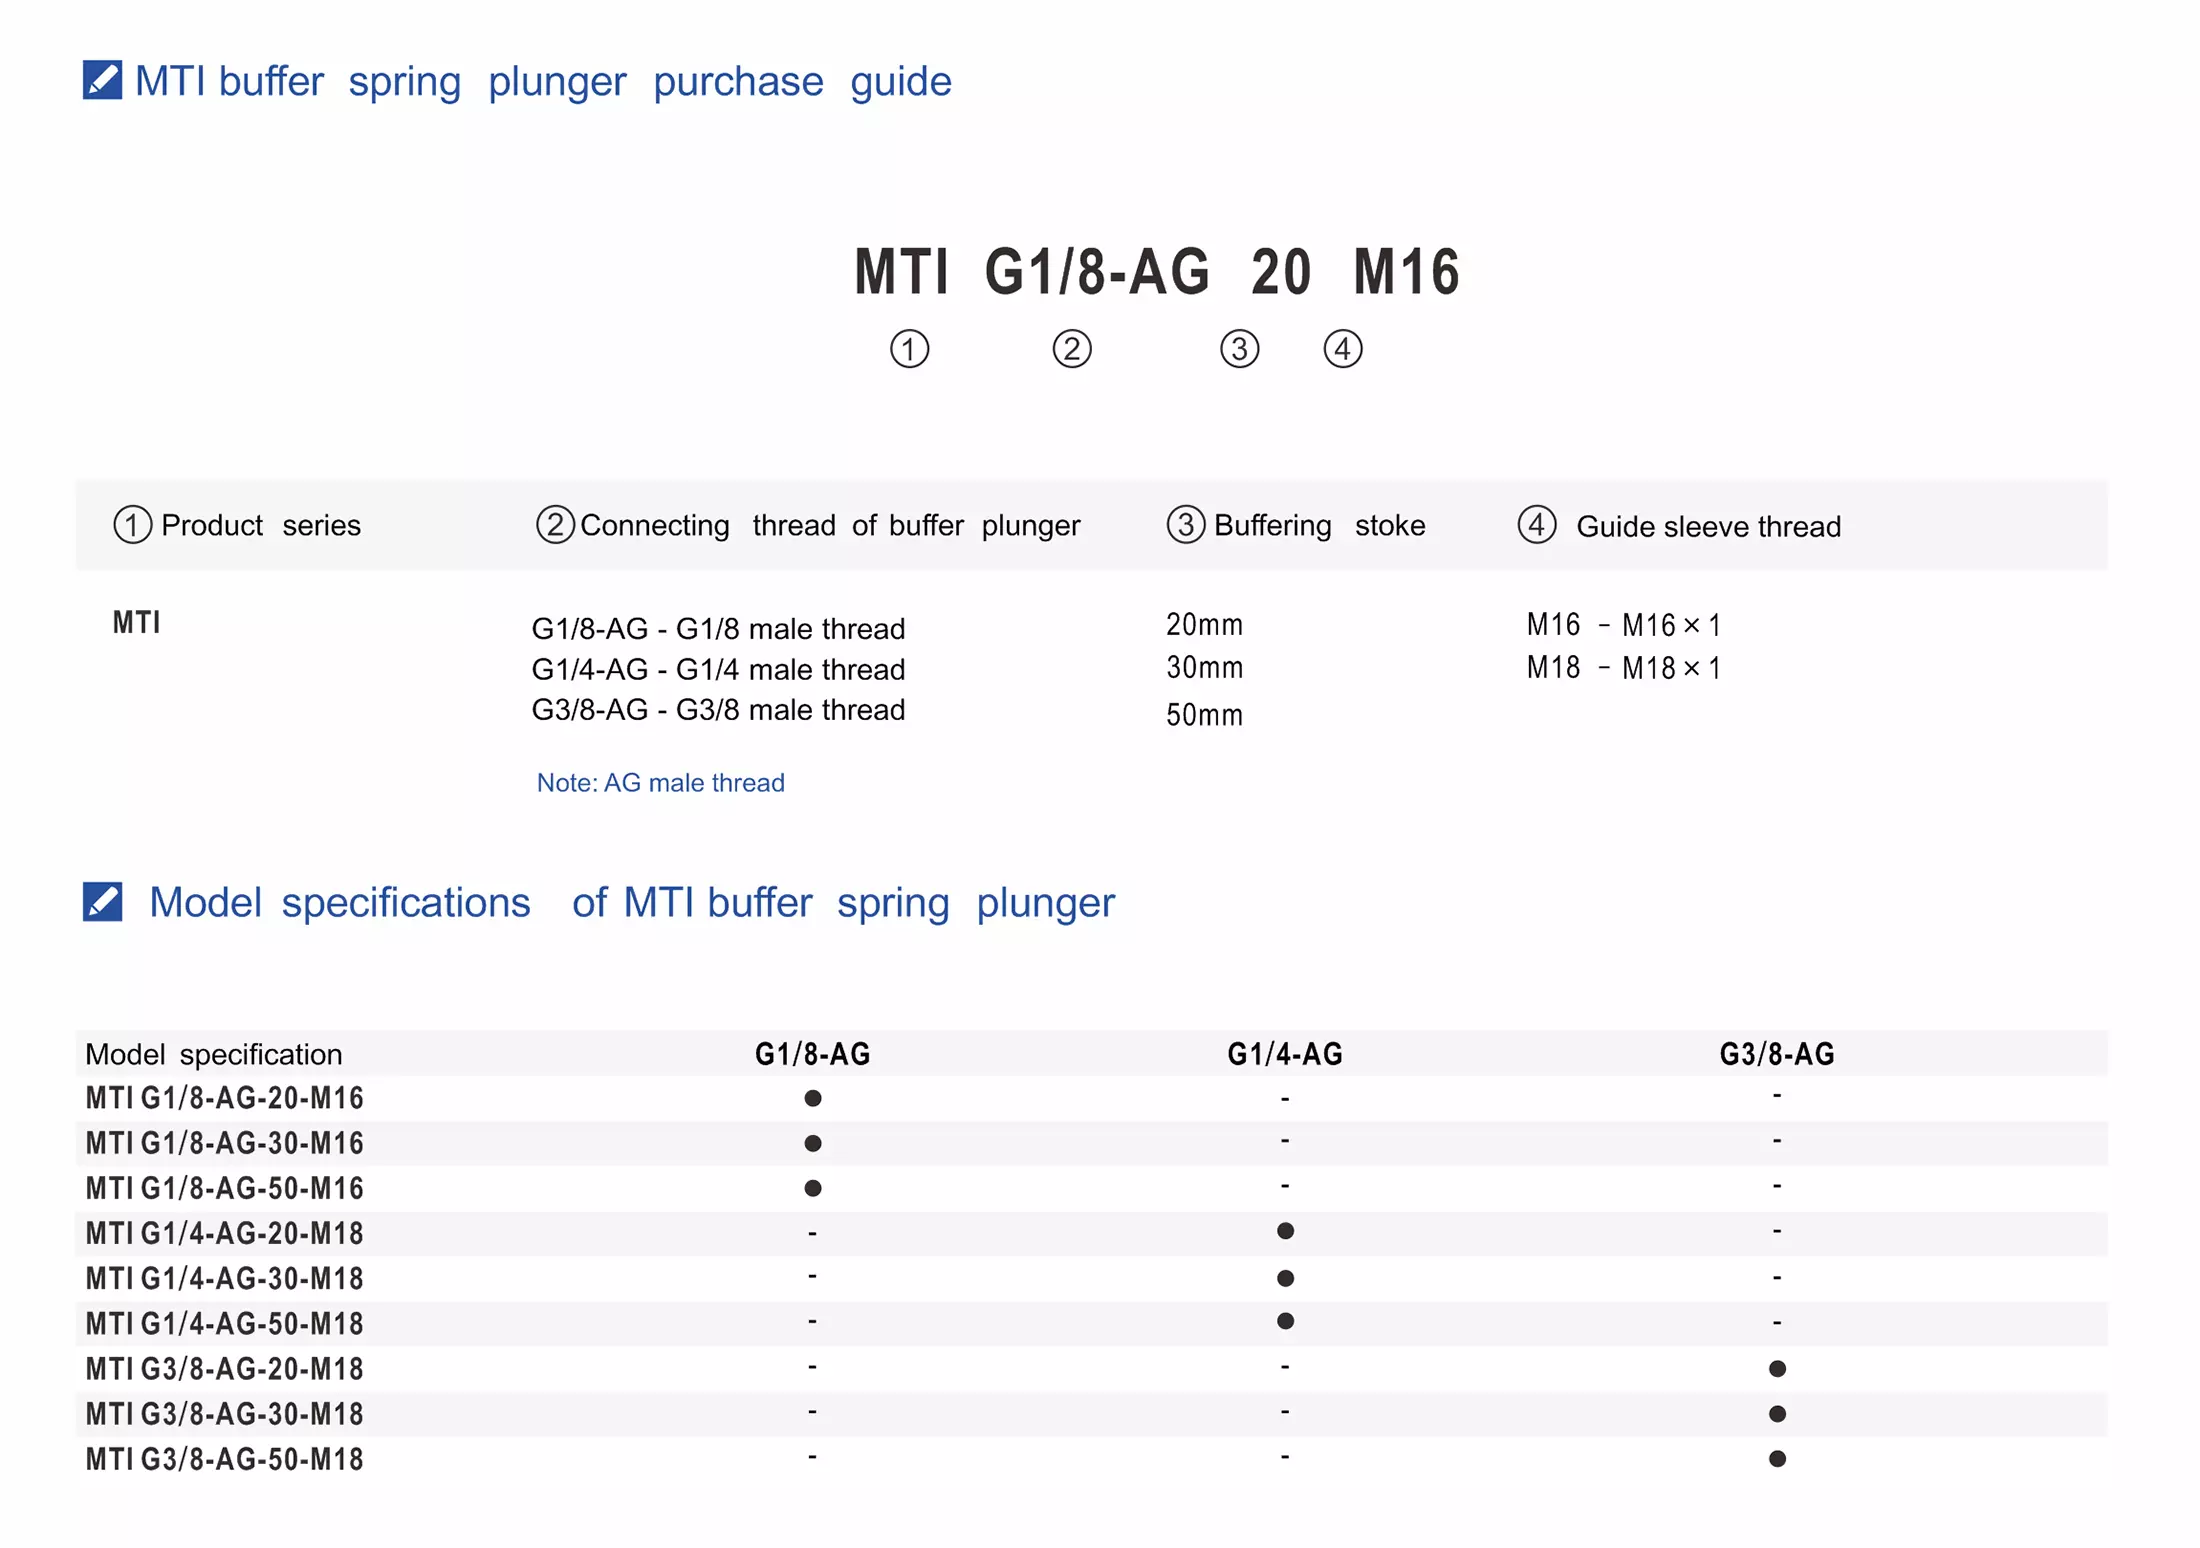Click the G3/8-AG column header in the table
The image size is (2200, 1548).
point(1777,1054)
